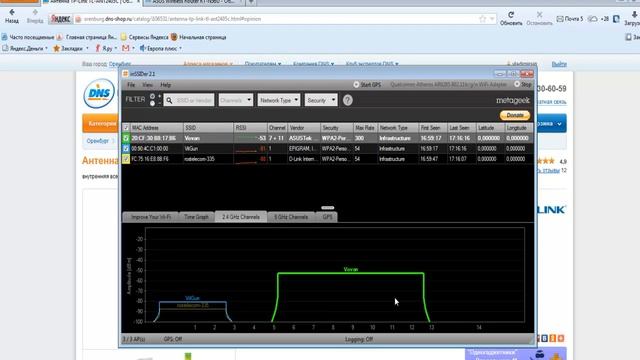This screenshot has width=640, height=360.
Task: Click the inSSIDer title bar app icon
Action: click(x=126, y=74)
